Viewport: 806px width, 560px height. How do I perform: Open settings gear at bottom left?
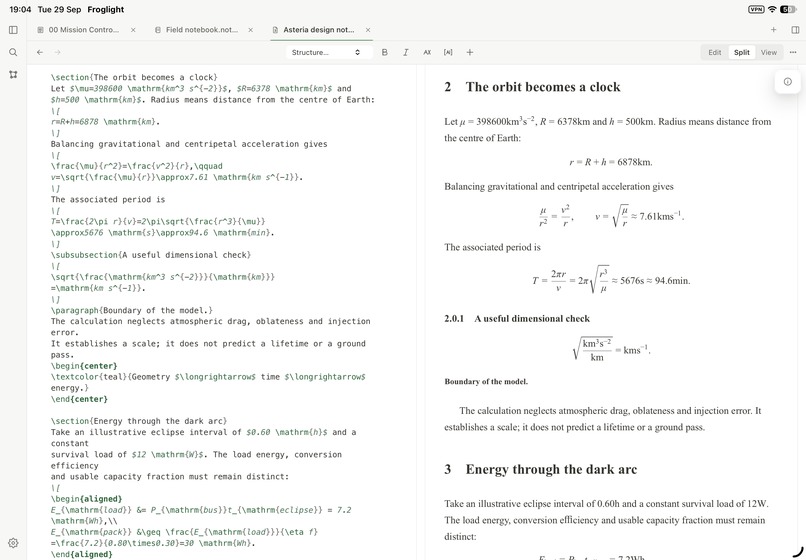[x=13, y=543]
